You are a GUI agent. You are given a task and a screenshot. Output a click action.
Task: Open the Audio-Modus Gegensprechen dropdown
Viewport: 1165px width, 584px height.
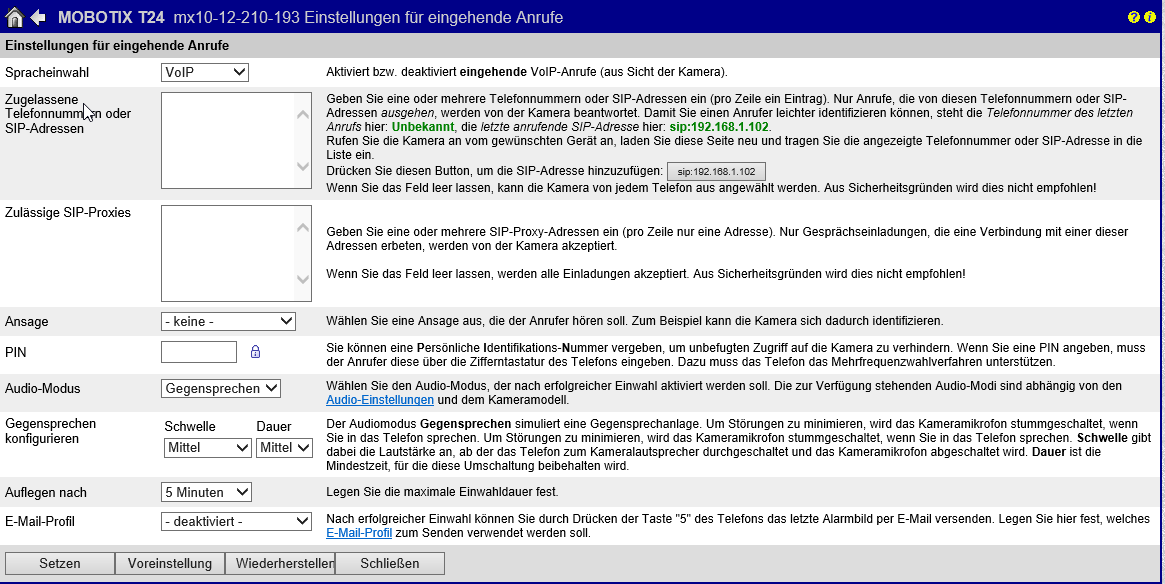pos(221,389)
